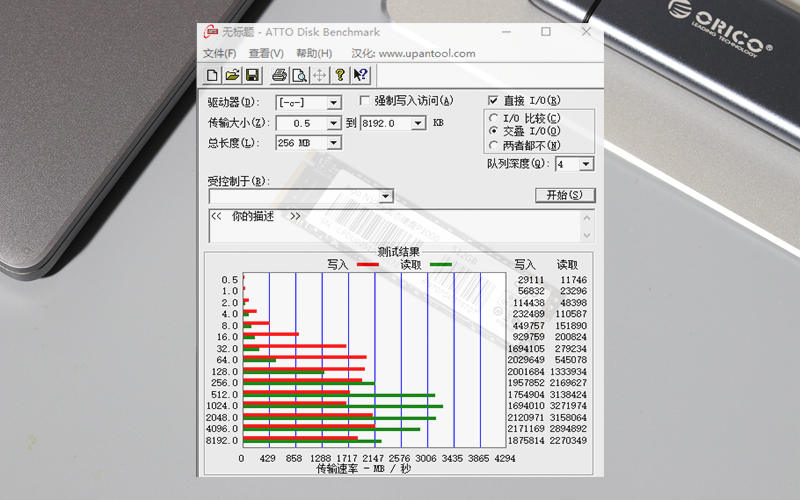Activate the context help pointer icon
Screen dimensions: 800x500
coord(361,76)
